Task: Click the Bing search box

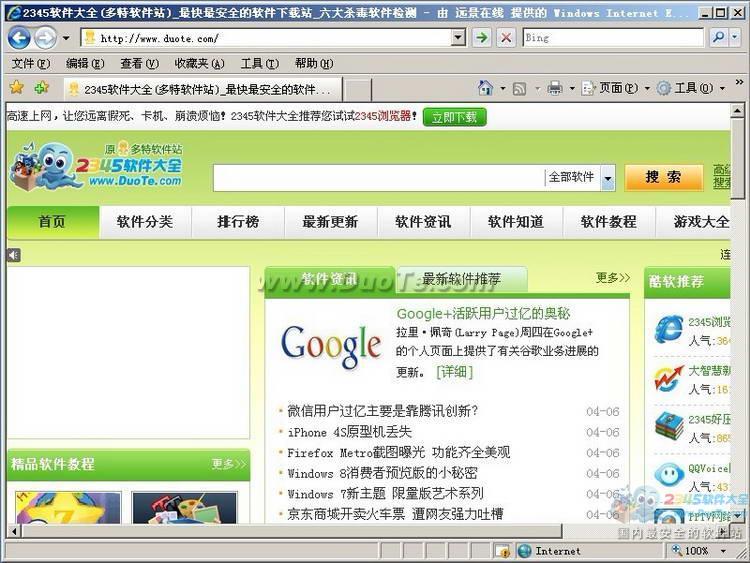Action: [613, 38]
